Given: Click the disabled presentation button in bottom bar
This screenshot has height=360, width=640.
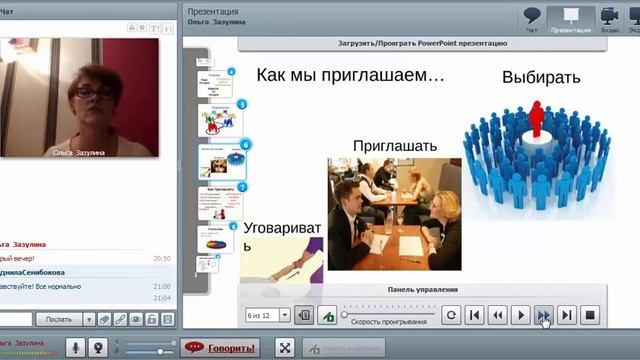Looking at the screenshot, I should 344,348.
